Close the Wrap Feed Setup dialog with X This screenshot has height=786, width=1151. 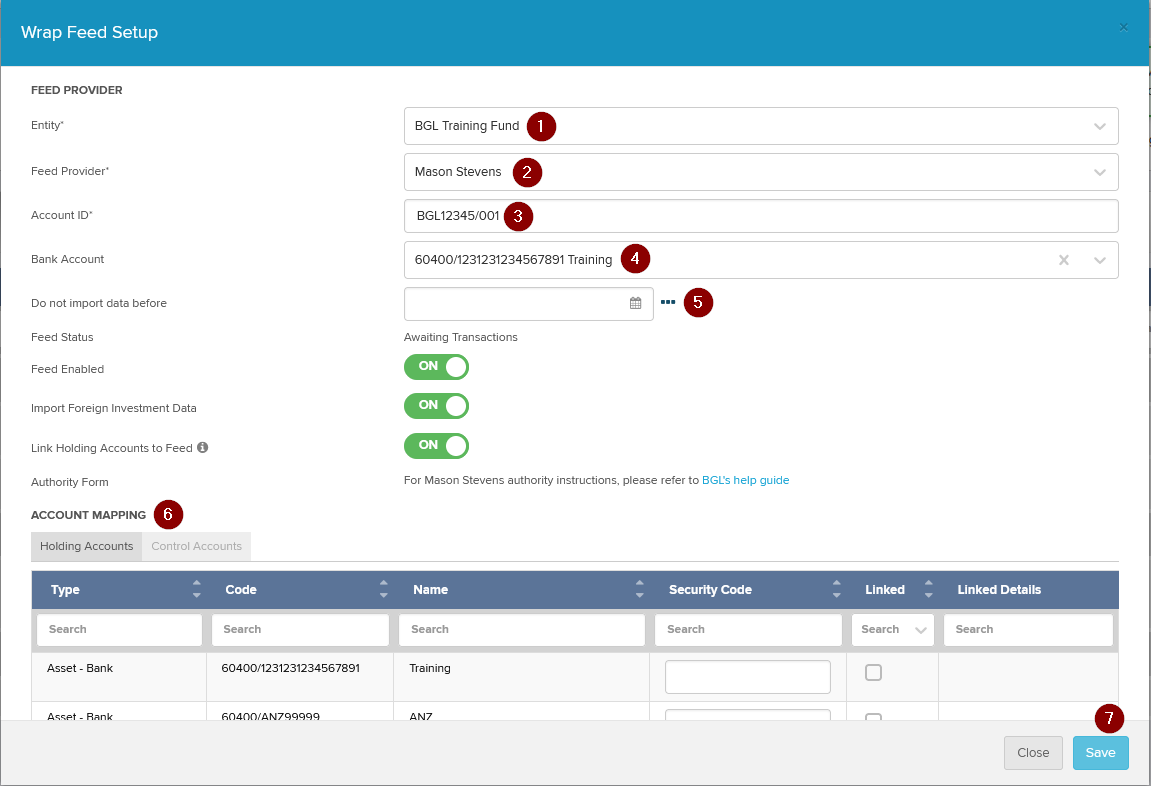pyautogui.click(x=1123, y=27)
